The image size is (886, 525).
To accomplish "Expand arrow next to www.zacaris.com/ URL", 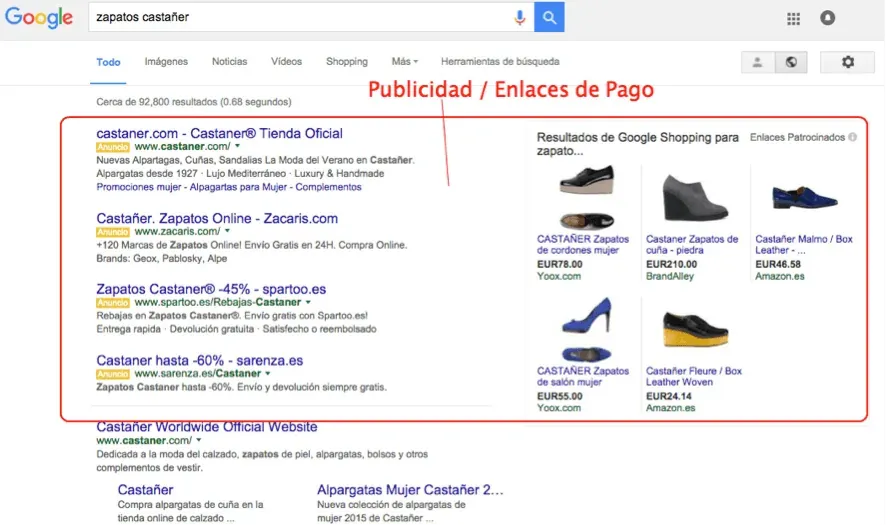I will (x=227, y=231).
